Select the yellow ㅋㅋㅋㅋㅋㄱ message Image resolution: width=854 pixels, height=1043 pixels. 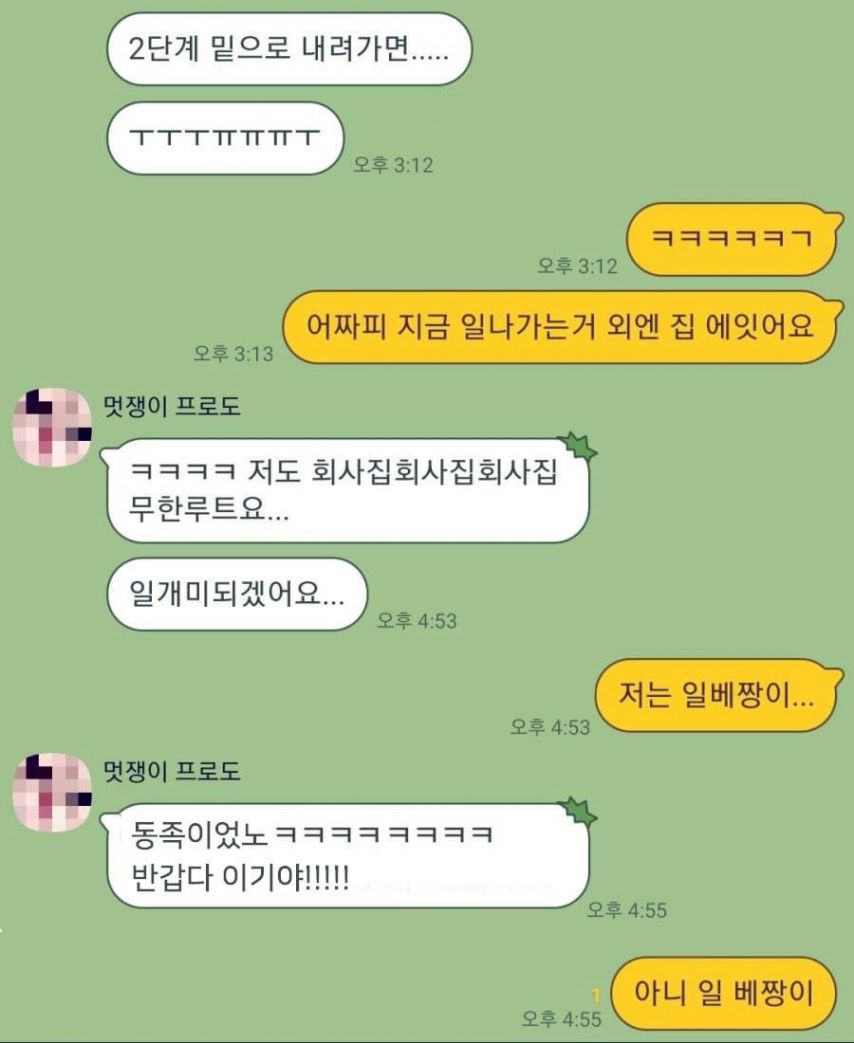(x=734, y=239)
